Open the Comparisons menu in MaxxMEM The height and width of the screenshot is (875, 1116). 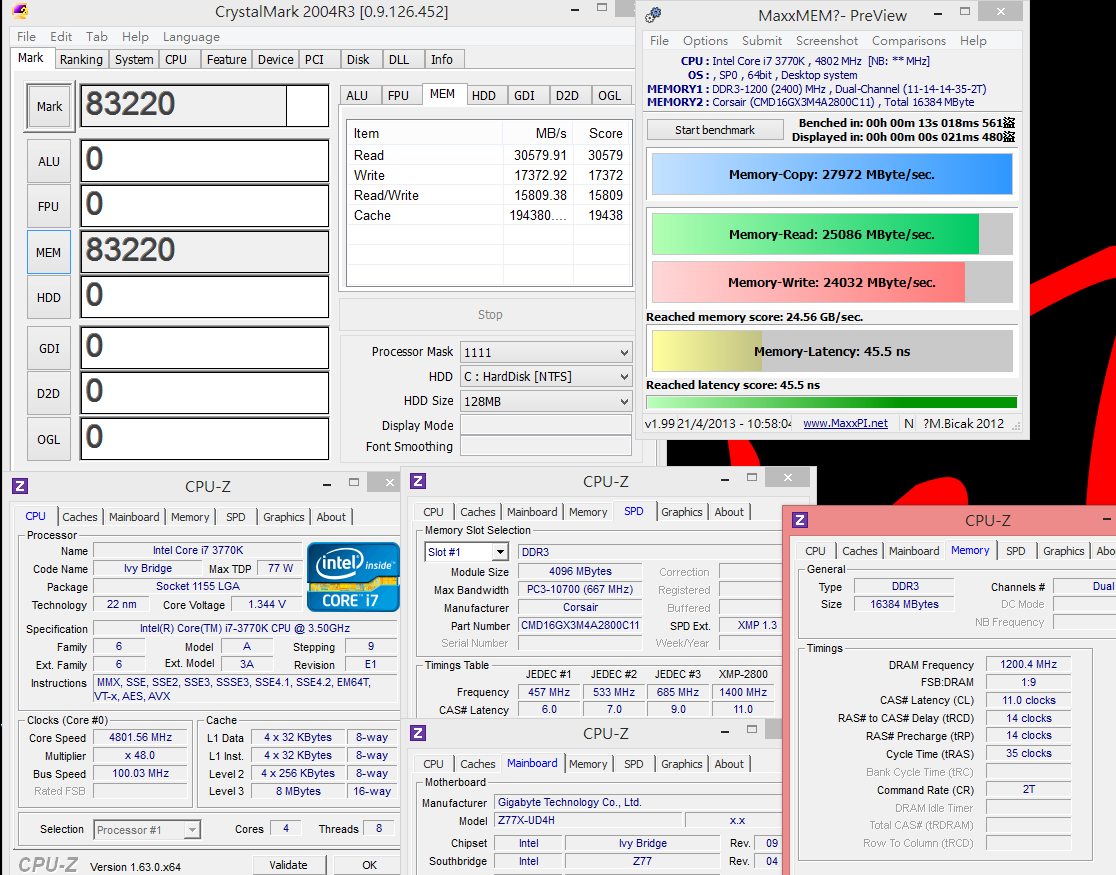click(x=908, y=41)
